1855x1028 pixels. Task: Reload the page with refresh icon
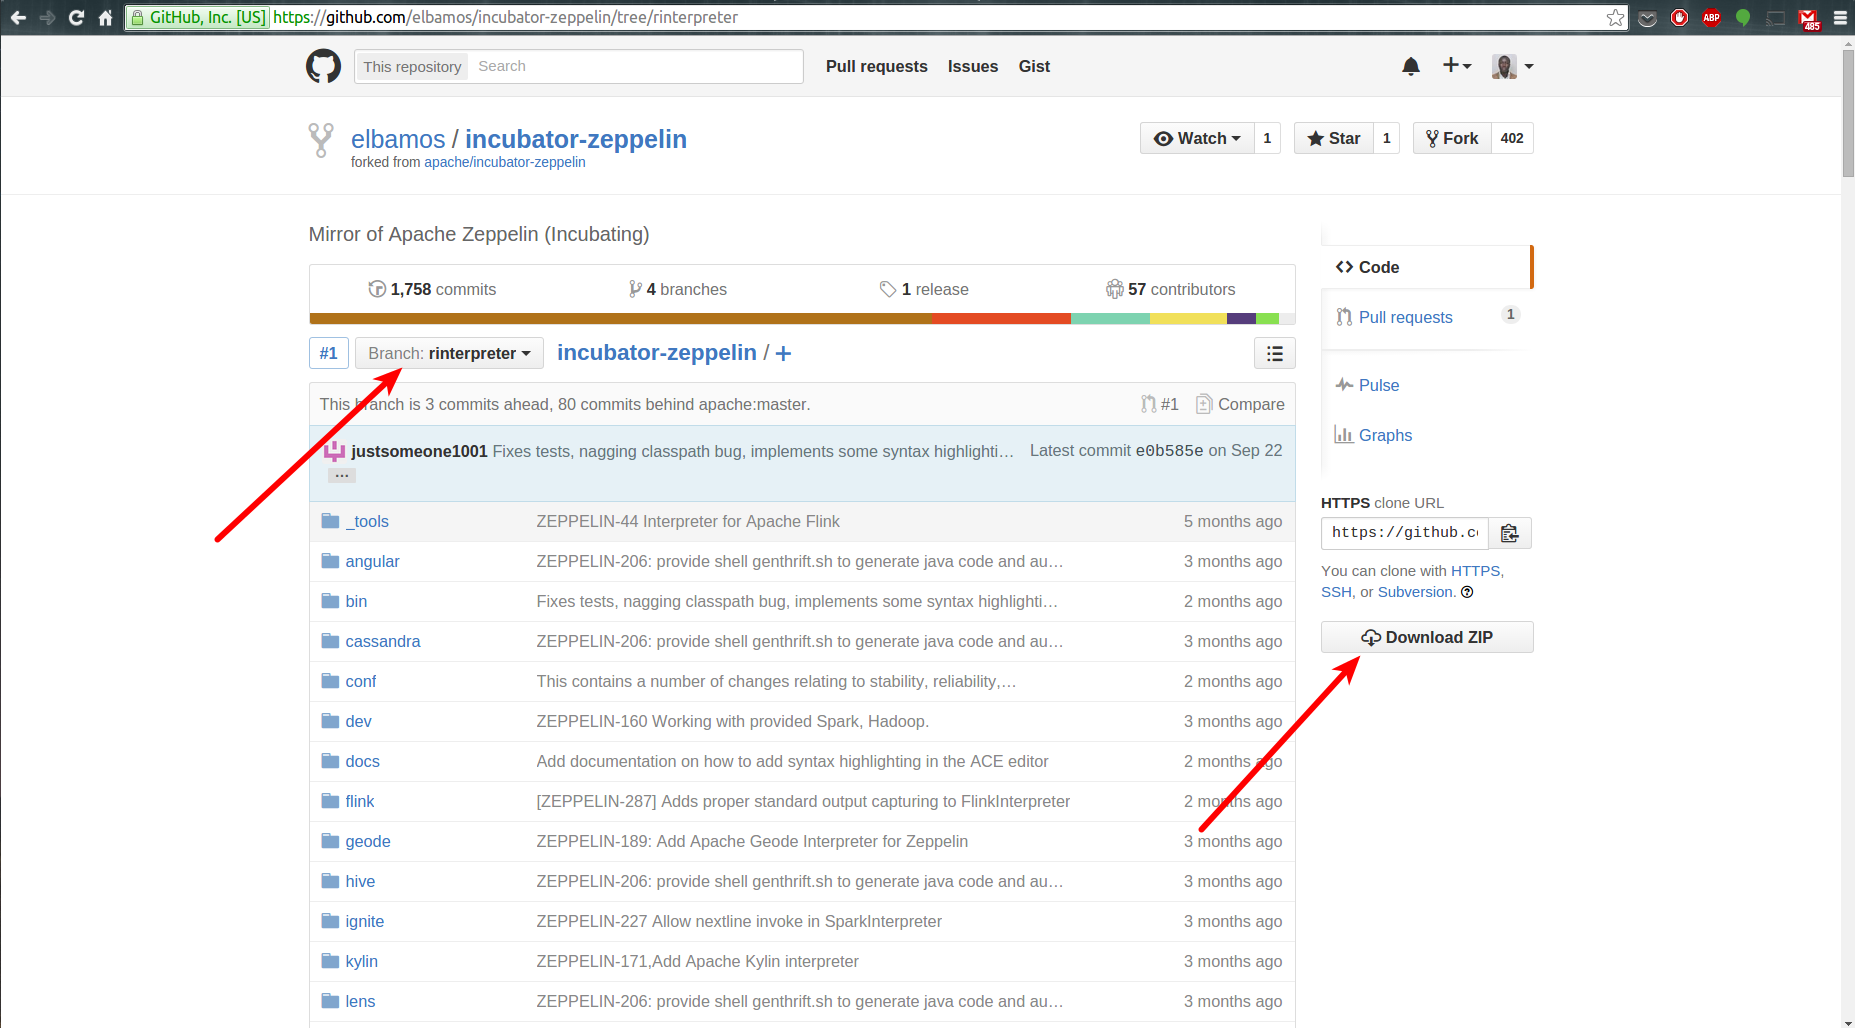(x=76, y=17)
